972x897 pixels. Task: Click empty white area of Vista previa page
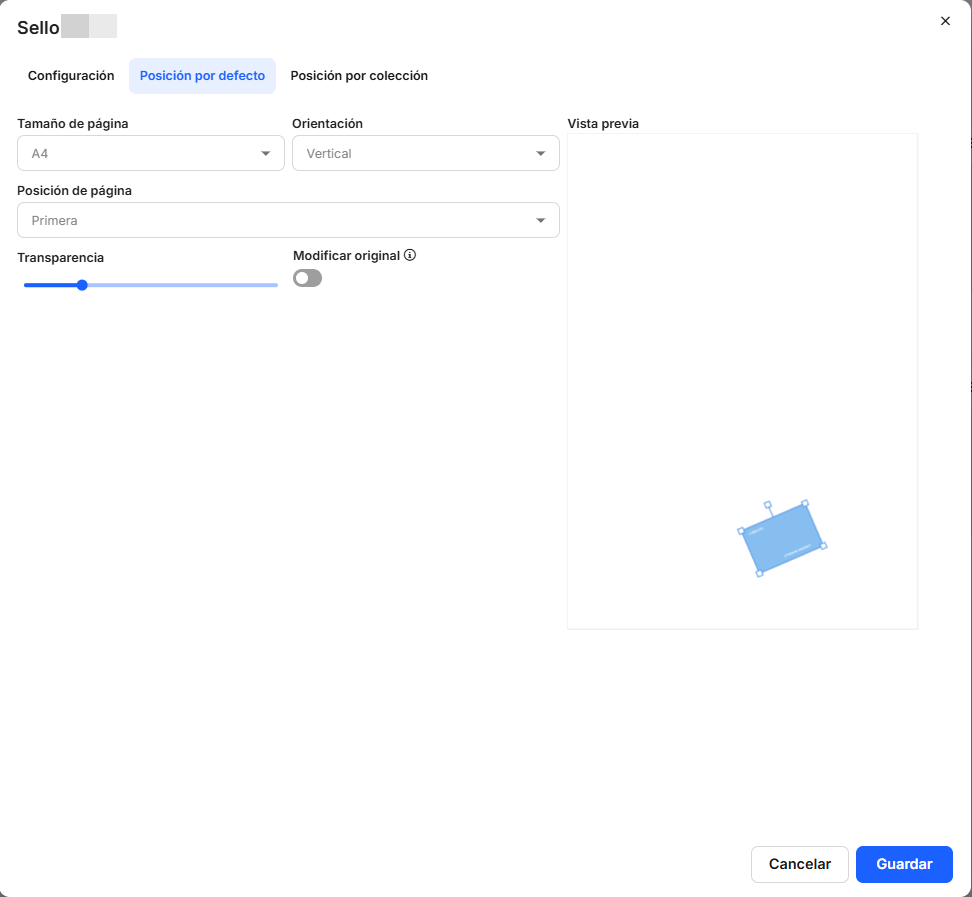coord(700,300)
